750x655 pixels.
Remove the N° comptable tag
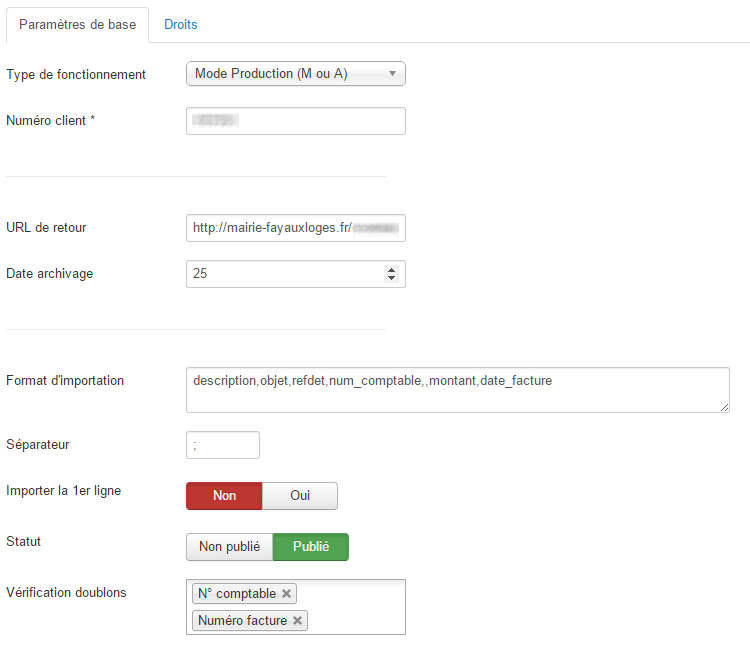click(287, 594)
